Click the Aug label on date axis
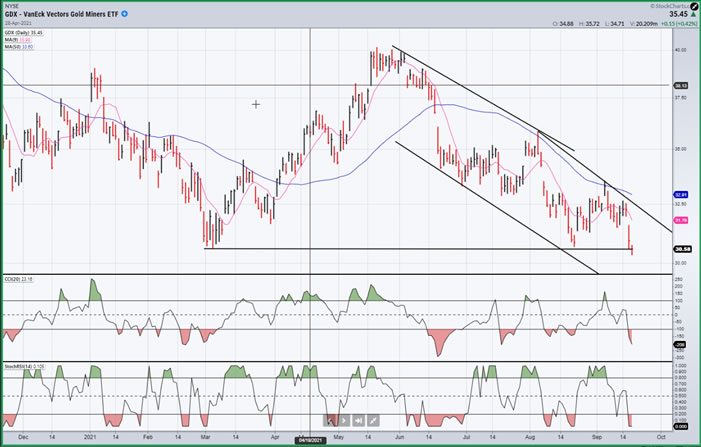701x447 pixels. coord(530,437)
